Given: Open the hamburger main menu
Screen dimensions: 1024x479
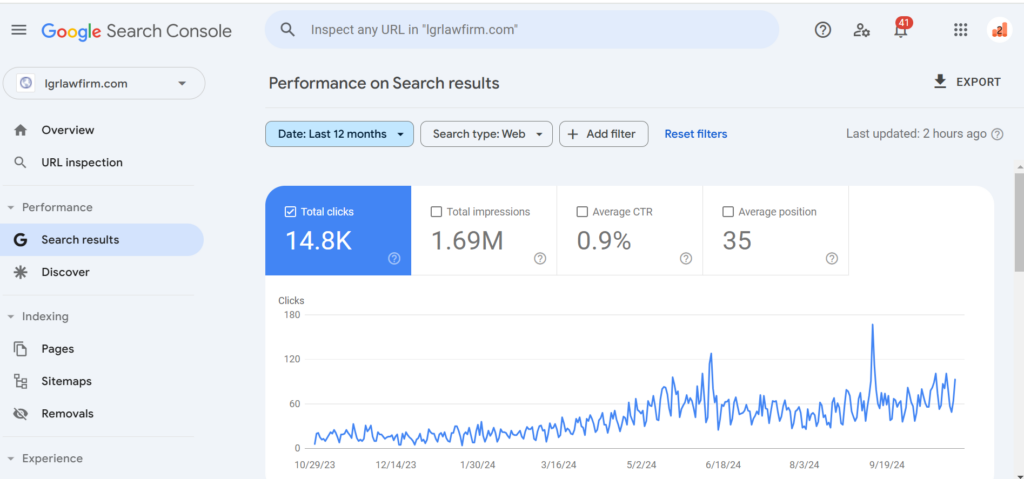Looking at the screenshot, I should click(x=19, y=30).
